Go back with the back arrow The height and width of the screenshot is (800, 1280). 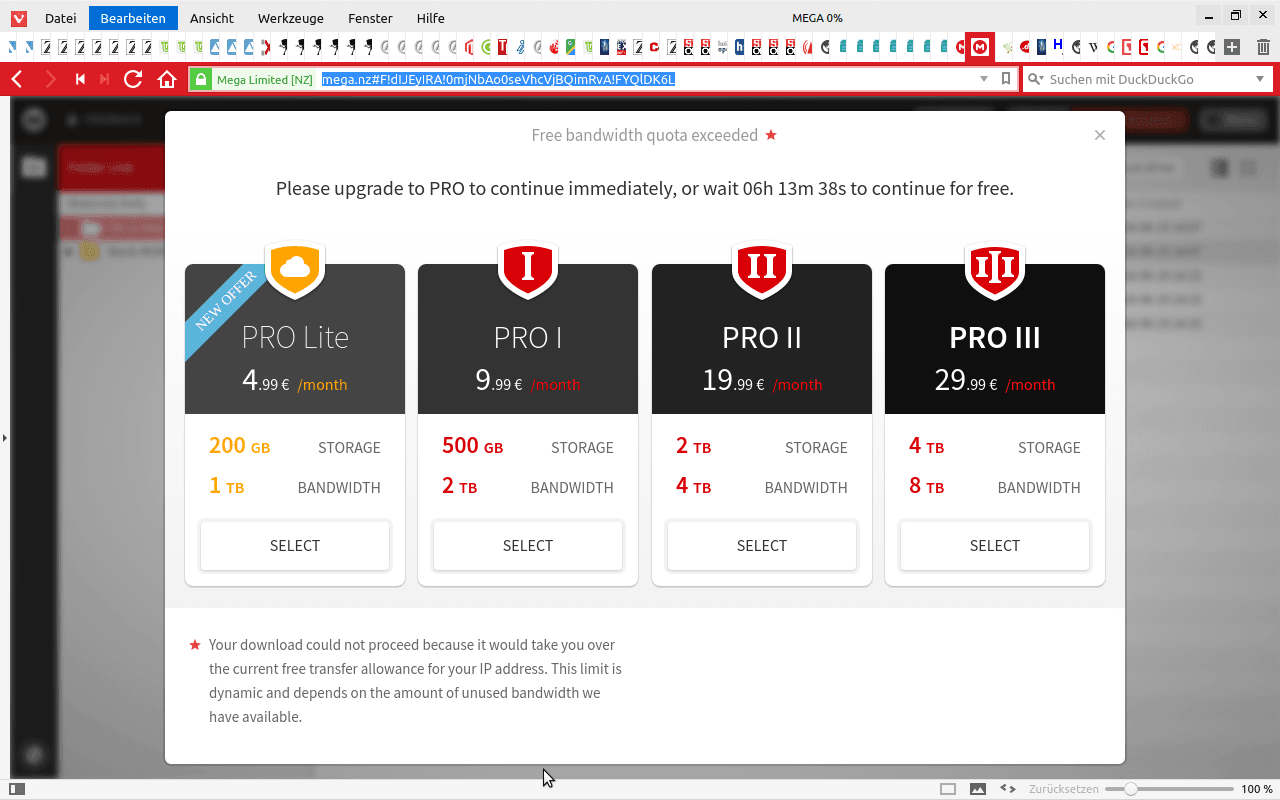coord(17,79)
